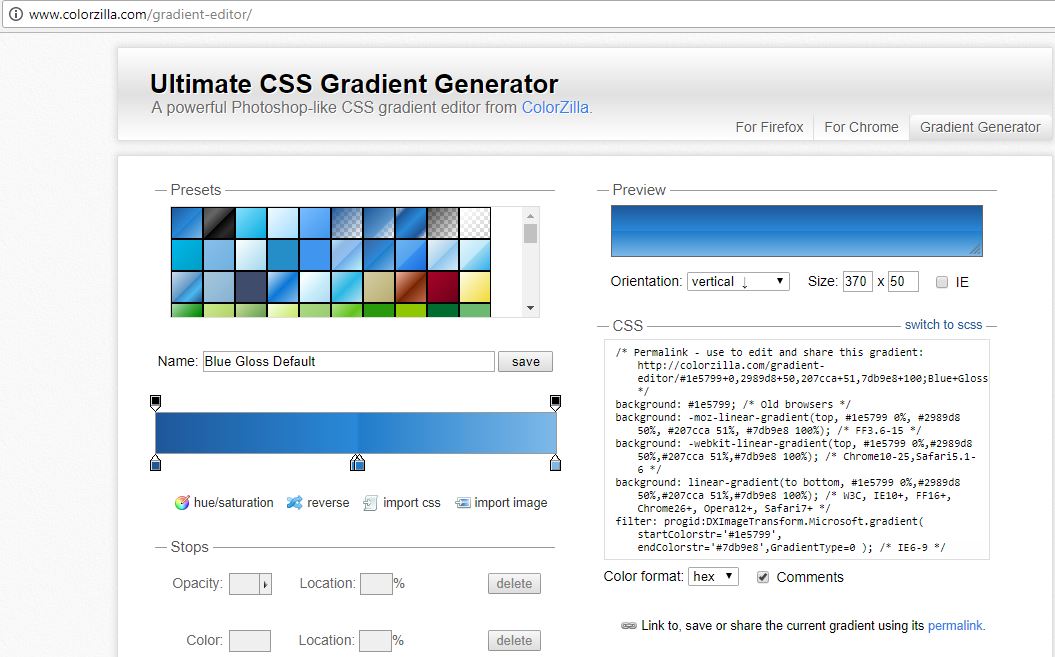
Task: Click the site info icon in address bar
Action: 15,15
